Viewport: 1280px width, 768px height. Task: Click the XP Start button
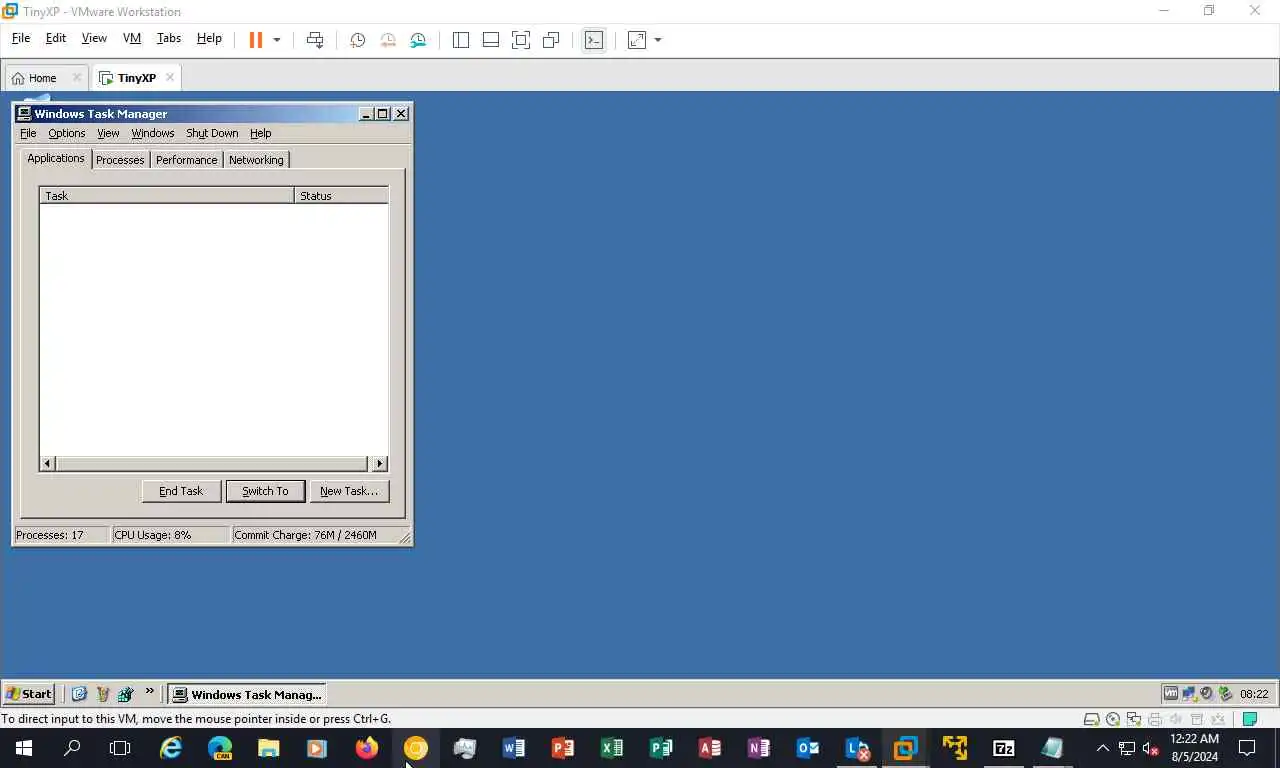pos(29,693)
